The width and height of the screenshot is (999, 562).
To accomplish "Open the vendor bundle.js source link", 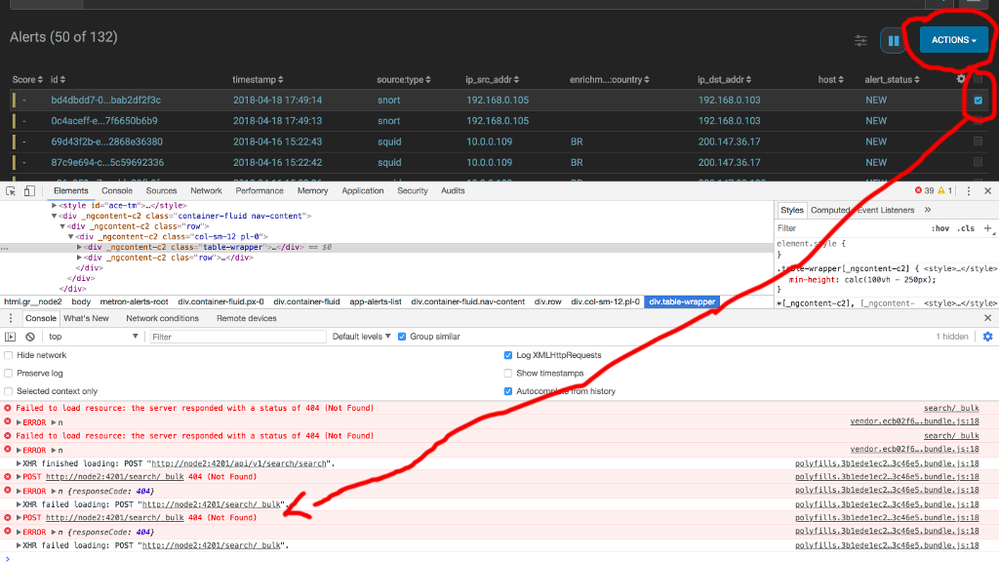I will pyautogui.click(x=914, y=422).
